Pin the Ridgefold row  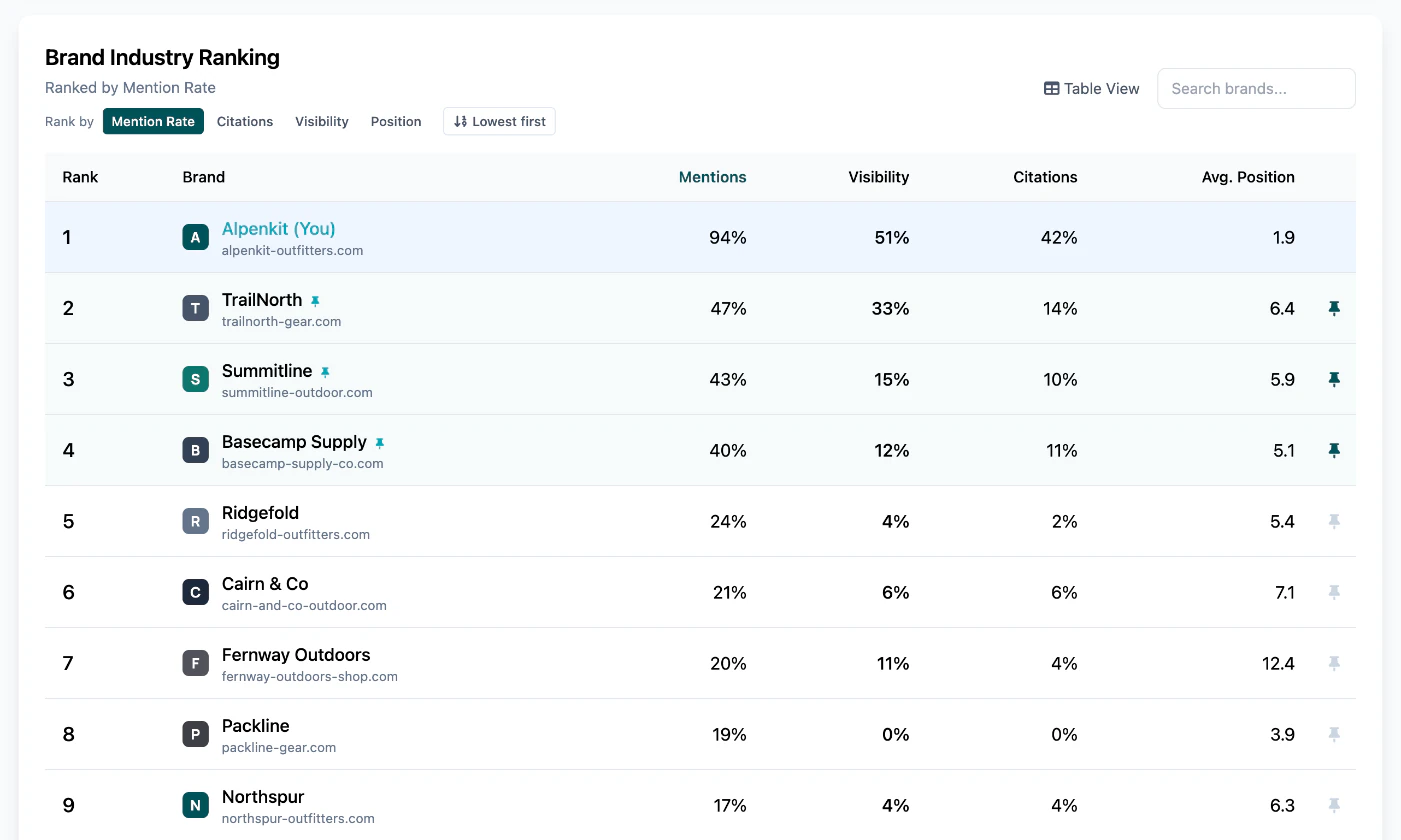(x=1333, y=521)
